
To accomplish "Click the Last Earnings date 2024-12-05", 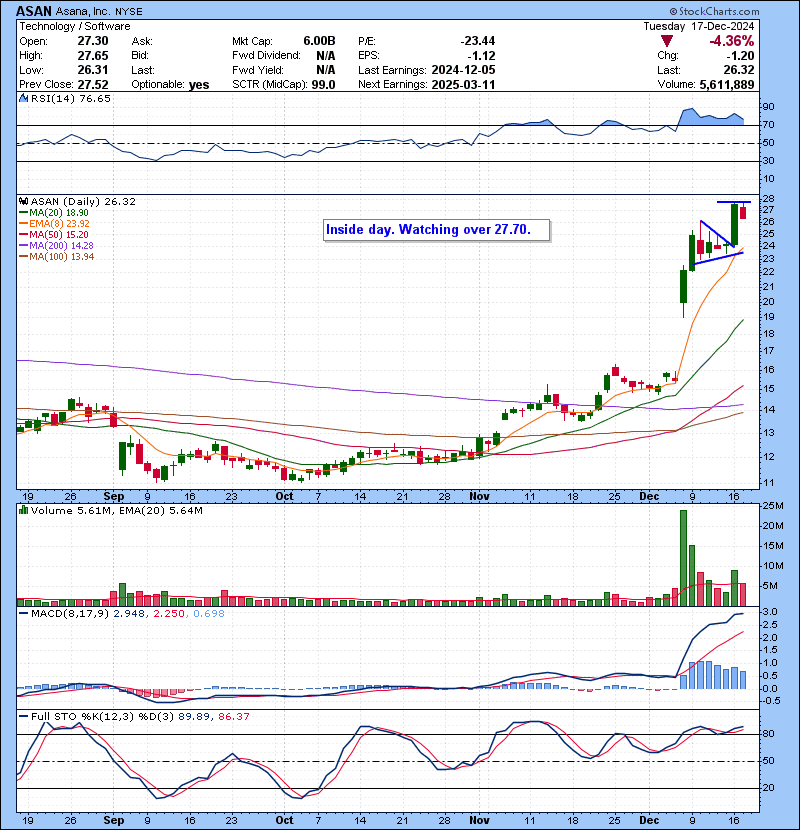I will pos(463,70).
